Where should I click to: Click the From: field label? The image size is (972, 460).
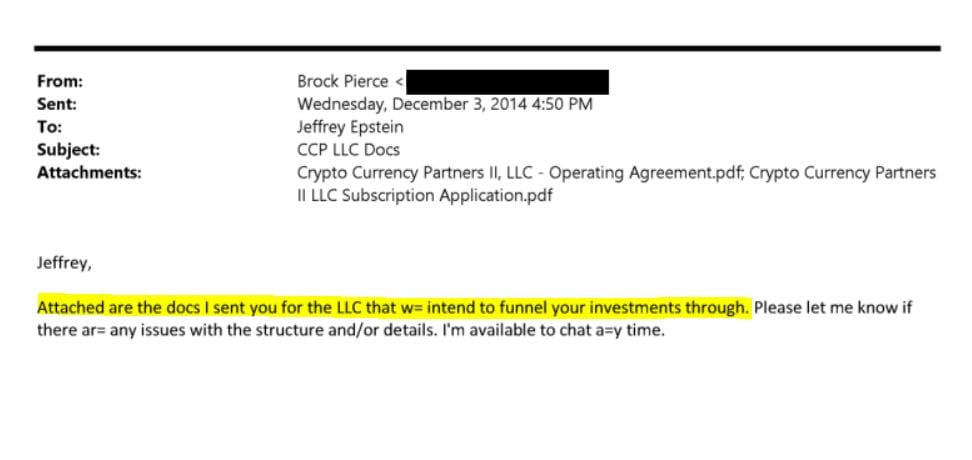coord(60,82)
